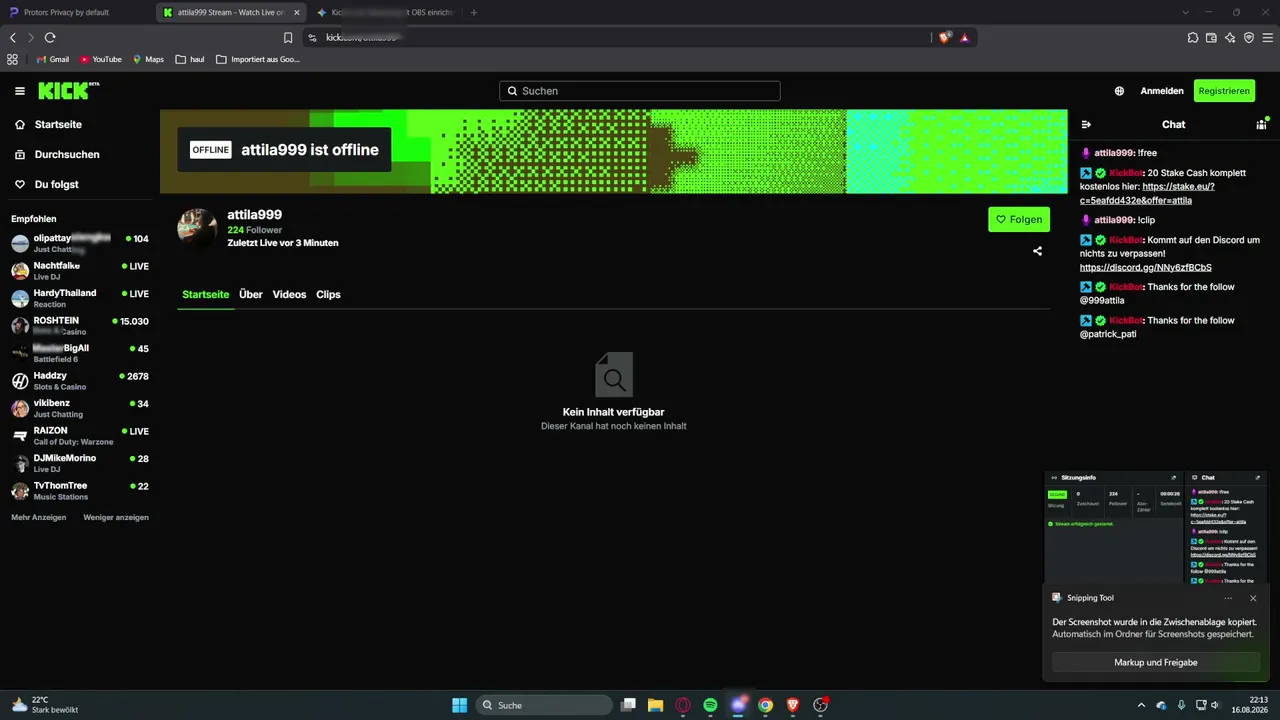Open the Kick hamburger sidebar menu
Viewport: 1280px width, 720px height.
20,91
